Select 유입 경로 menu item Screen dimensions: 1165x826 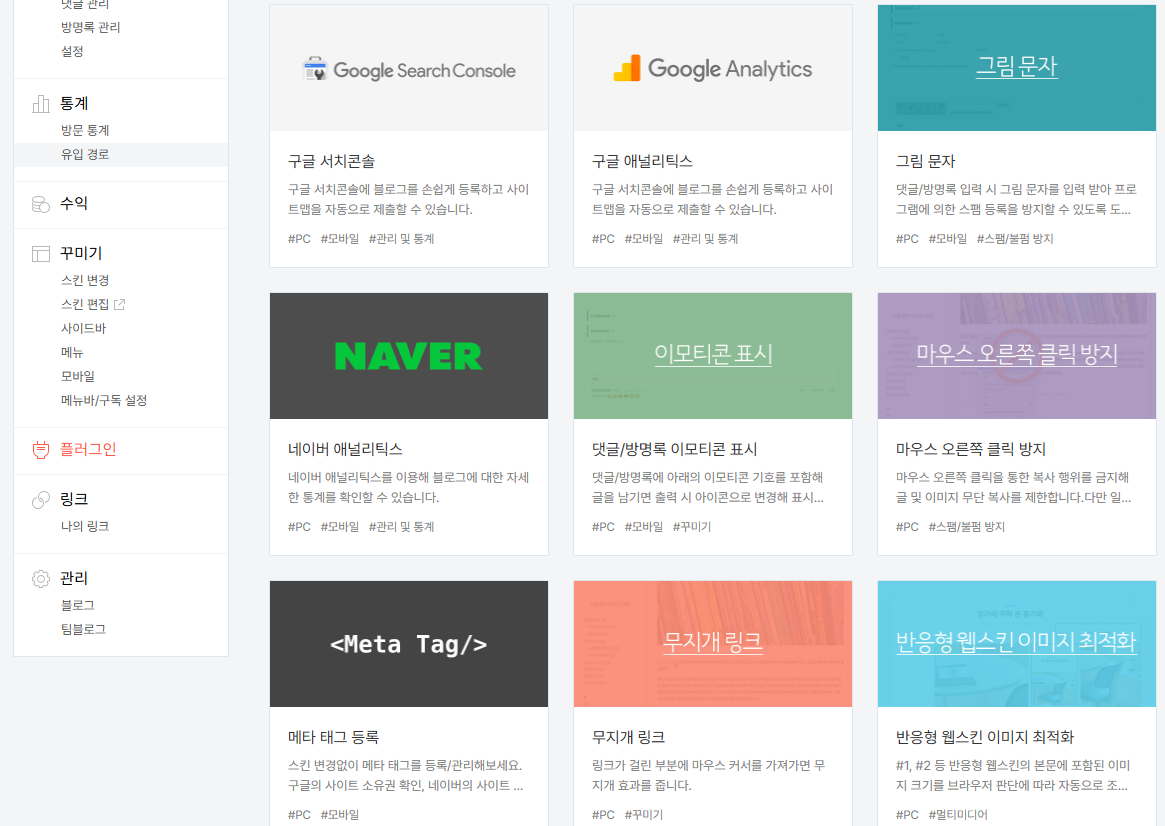tap(85, 155)
